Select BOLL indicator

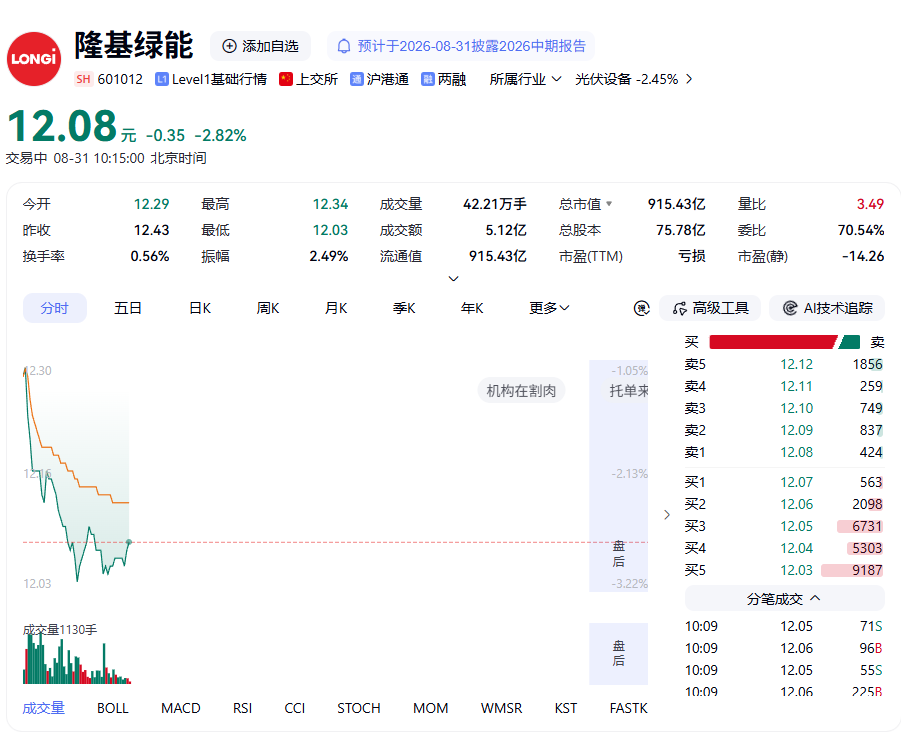[113, 709]
